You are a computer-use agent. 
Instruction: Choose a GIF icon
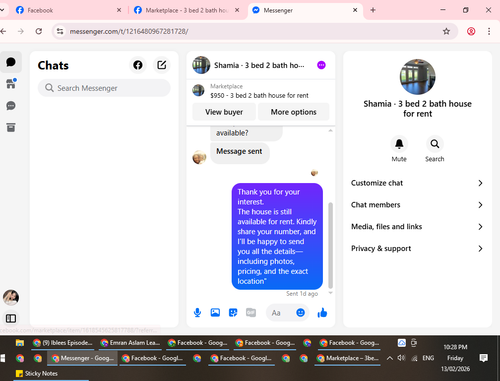tap(251, 313)
